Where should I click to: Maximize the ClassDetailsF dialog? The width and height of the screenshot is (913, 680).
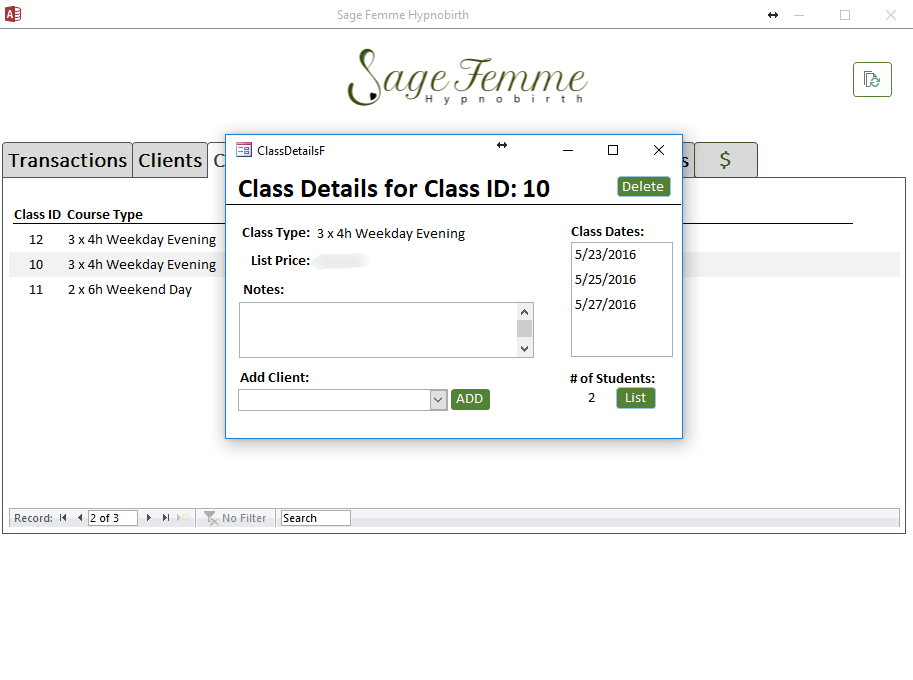613,150
